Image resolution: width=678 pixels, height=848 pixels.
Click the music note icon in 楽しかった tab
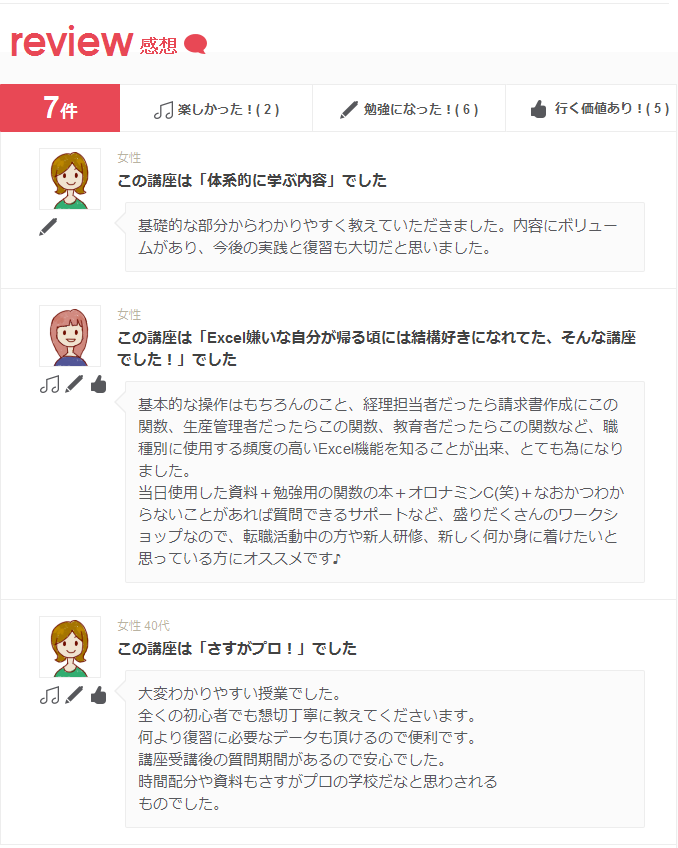click(163, 110)
